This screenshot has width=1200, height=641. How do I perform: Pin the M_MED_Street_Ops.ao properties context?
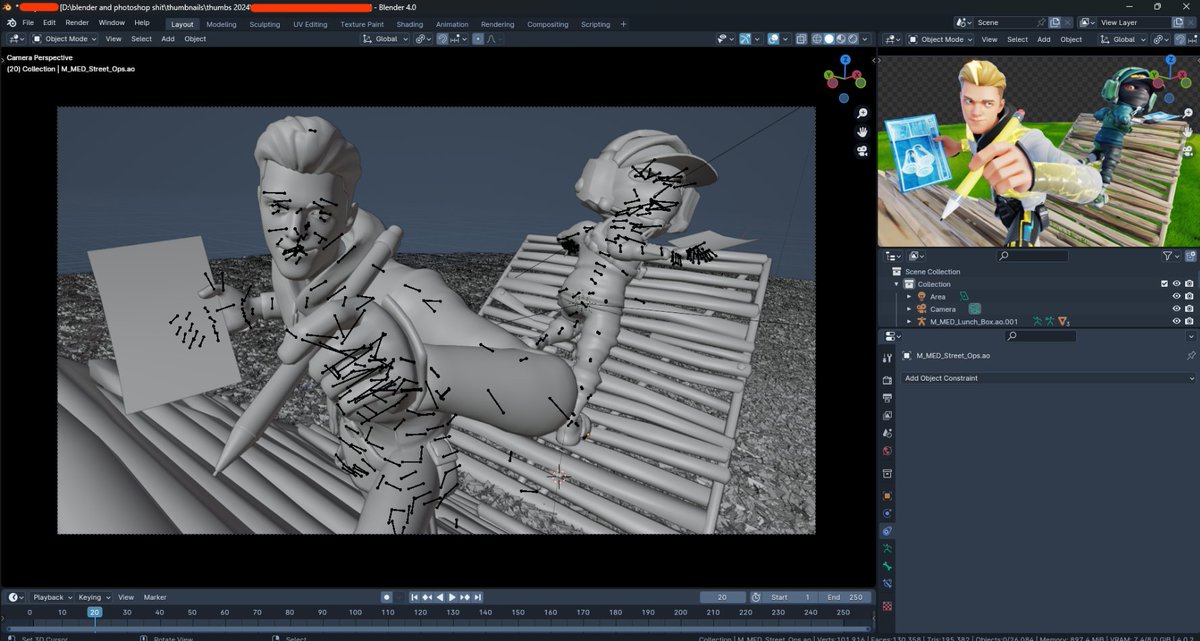1190,355
